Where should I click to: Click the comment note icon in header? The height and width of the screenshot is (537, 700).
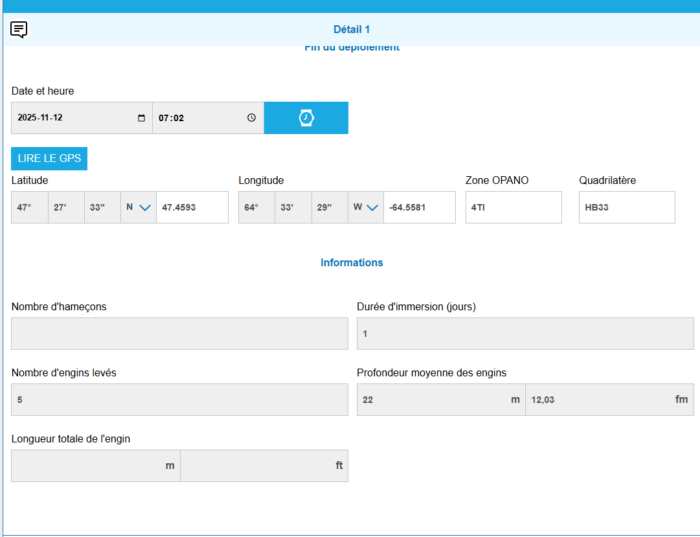click(18, 29)
